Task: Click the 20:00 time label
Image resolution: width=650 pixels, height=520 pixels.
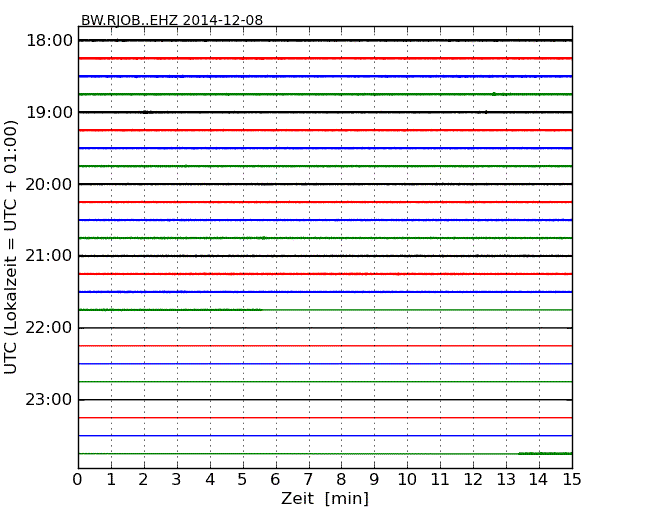Action: click(49, 184)
